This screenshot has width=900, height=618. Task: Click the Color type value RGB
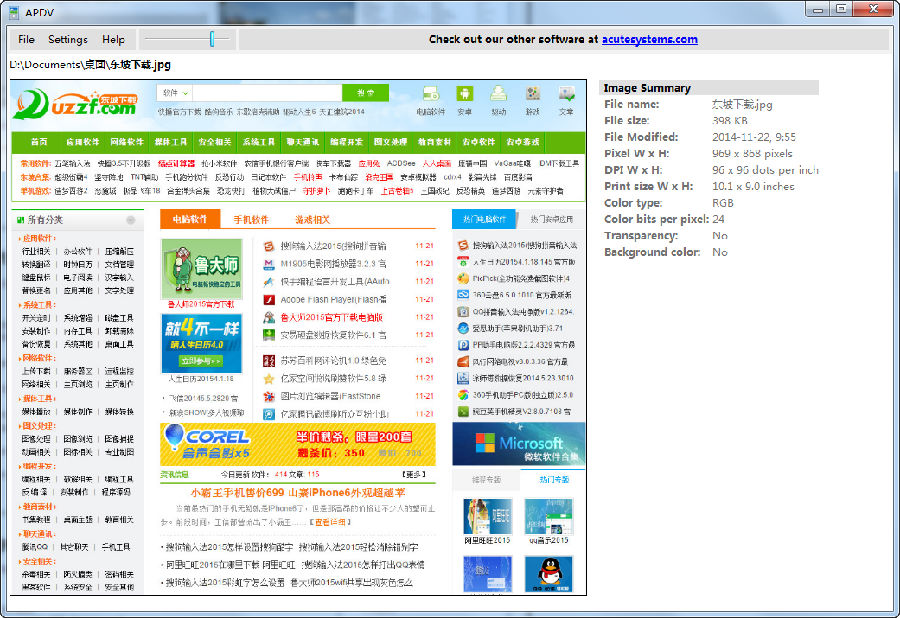pos(723,203)
